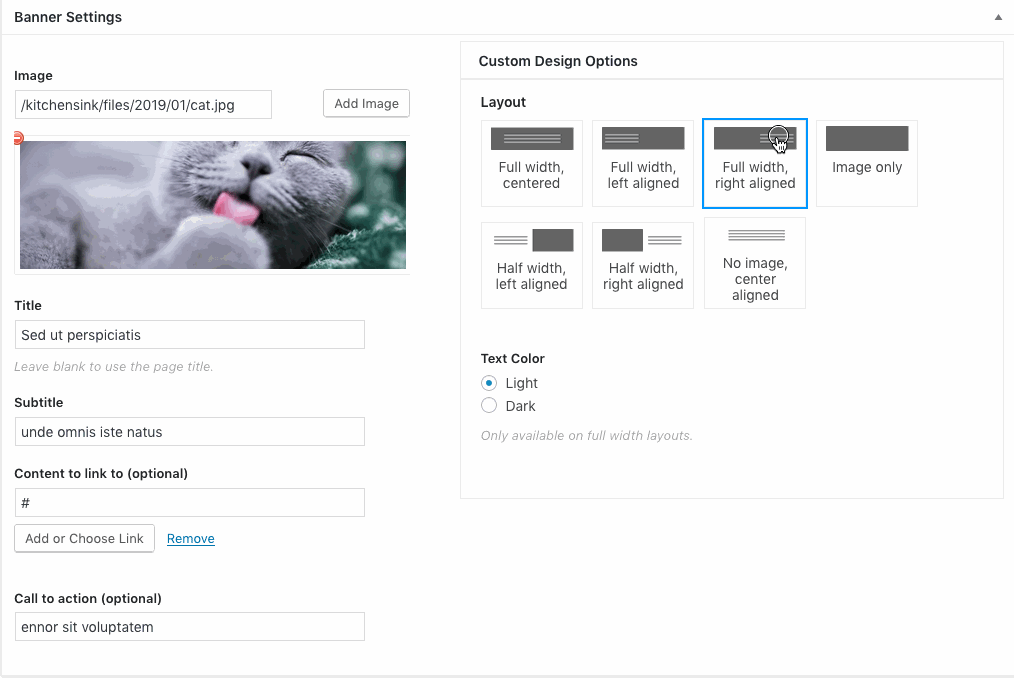Viewport: 1014px width, 678px height.
Task: Select the Full width, centered layout icon
Action: tap(531, 163)
